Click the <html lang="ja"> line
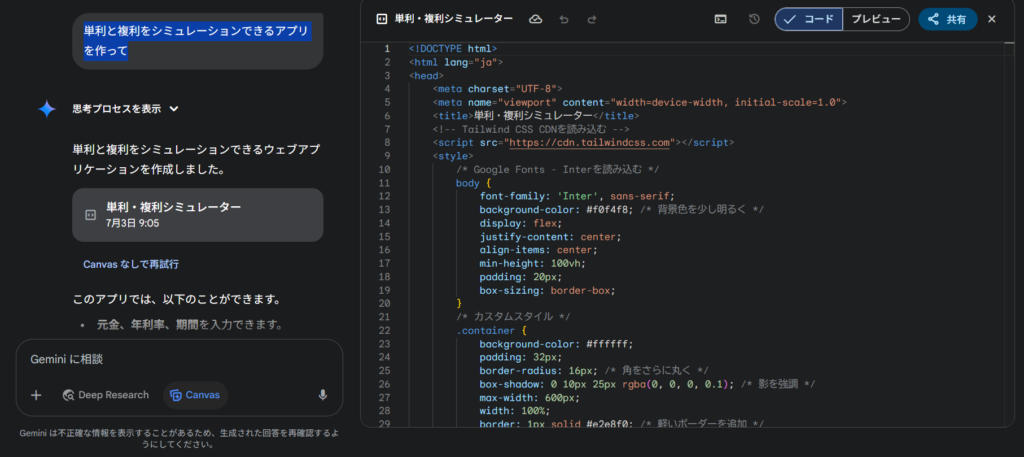 pyautogui.click(x=456, y=62)
